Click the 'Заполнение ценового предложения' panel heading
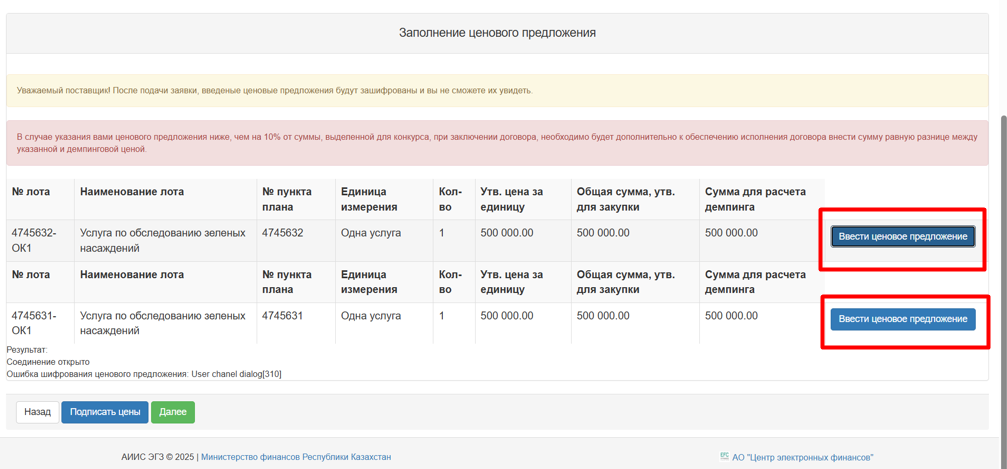The image size is (1007, 469). (x=497, y=33)
